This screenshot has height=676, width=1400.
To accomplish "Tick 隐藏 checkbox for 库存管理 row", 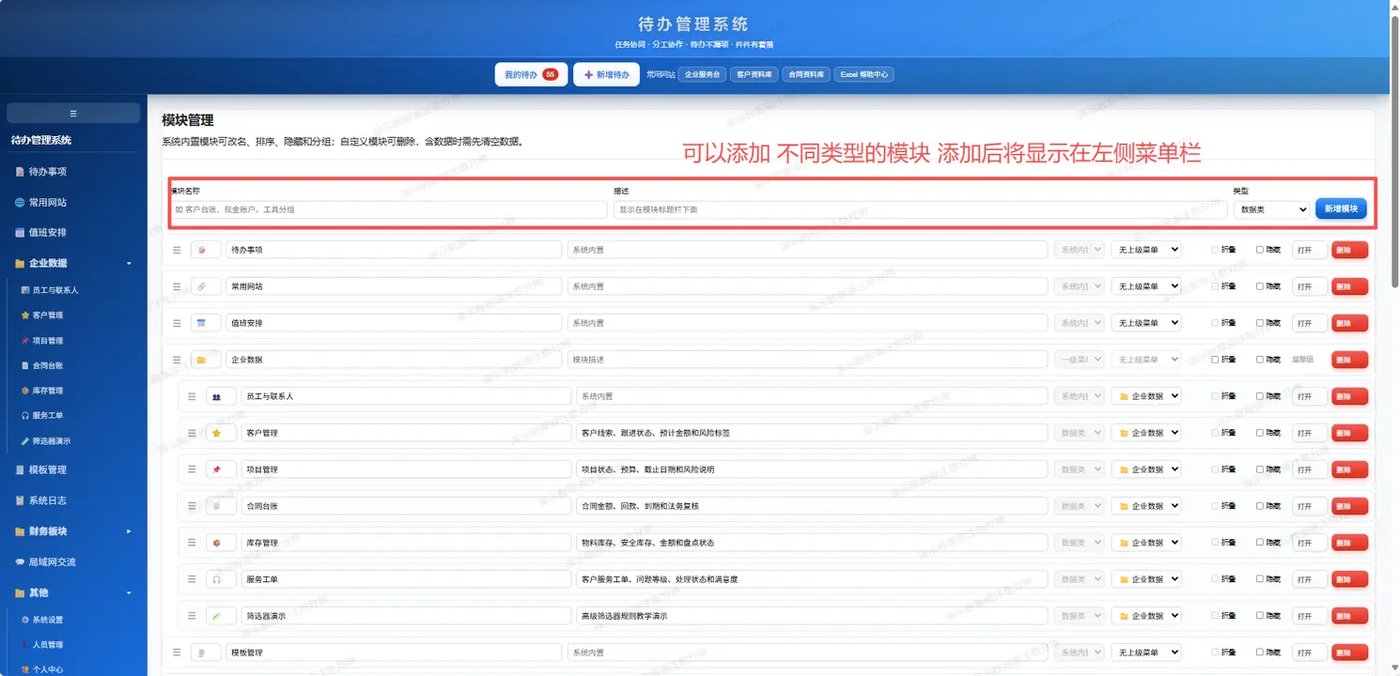I will pyautogui.click(x=1260, y=542).
